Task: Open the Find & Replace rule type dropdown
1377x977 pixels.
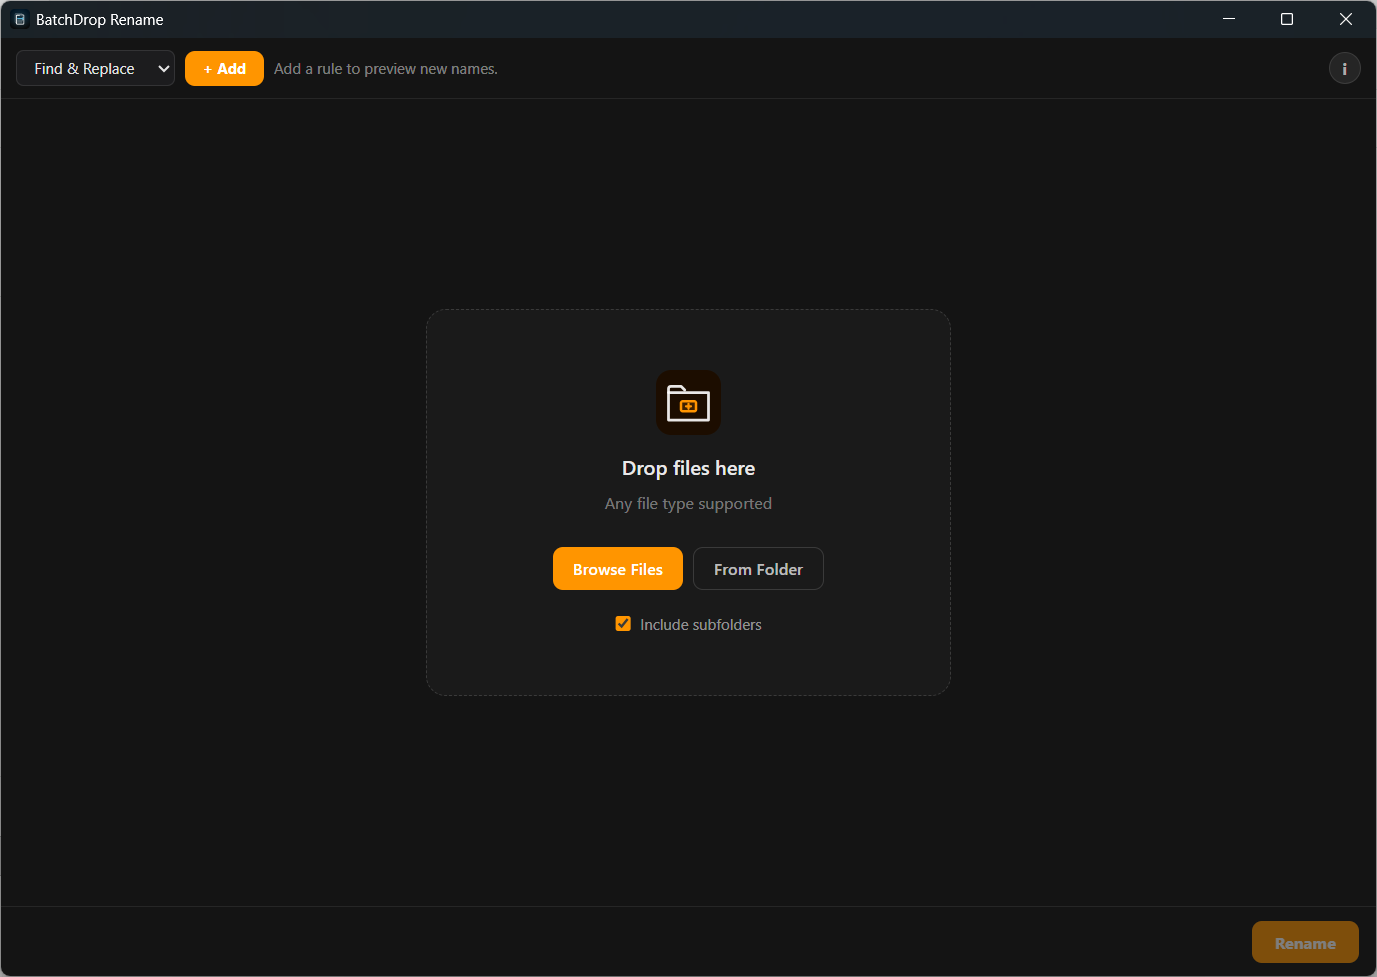Action: pyautogui.click(x=95, y=68)
